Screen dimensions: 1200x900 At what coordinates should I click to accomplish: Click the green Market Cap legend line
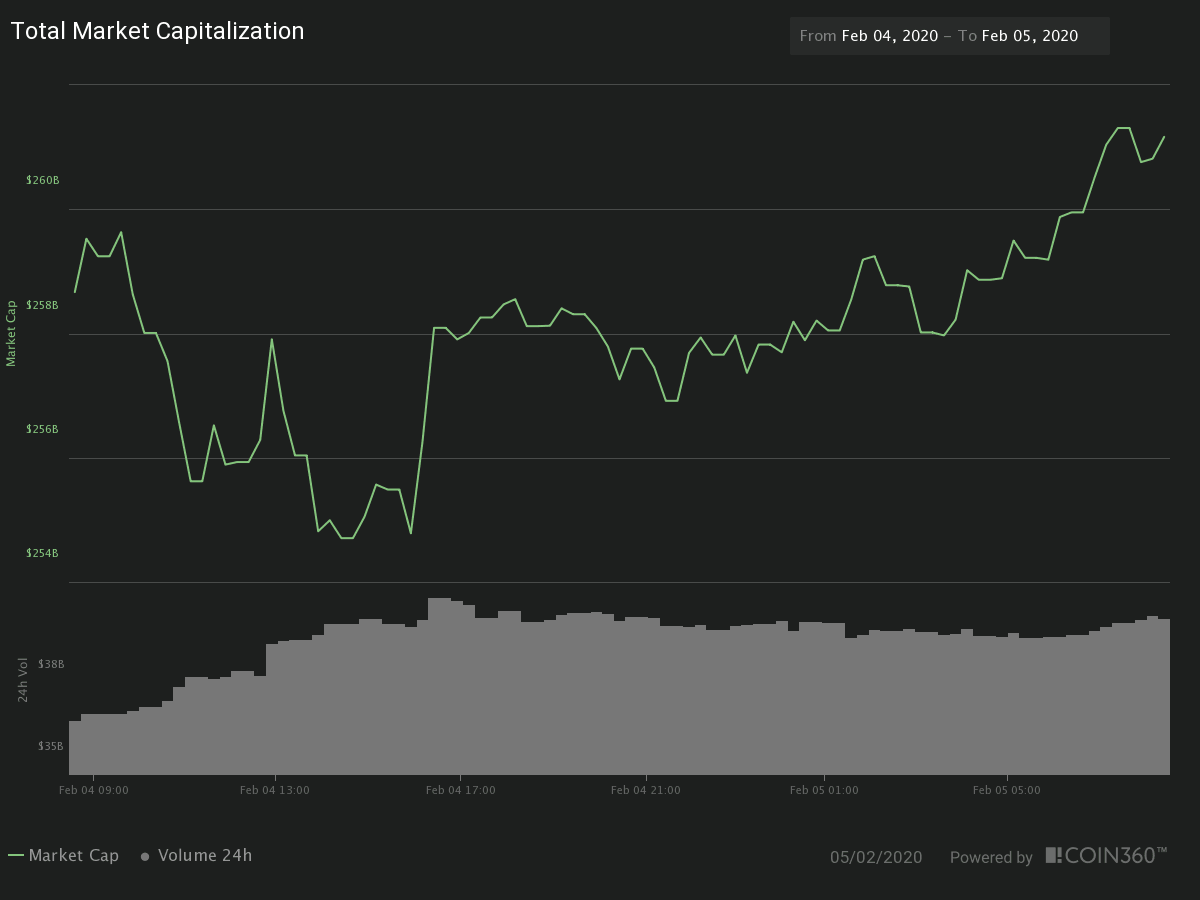point(16,856)
